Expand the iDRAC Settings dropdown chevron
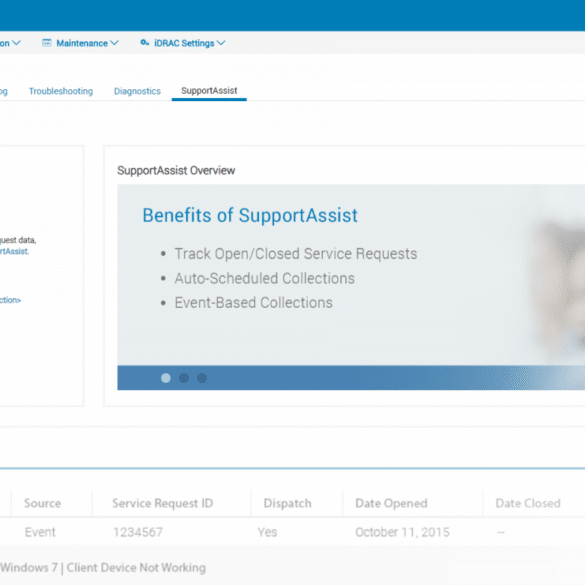This screenshot has width=585, height=585. tap(221, 43)
